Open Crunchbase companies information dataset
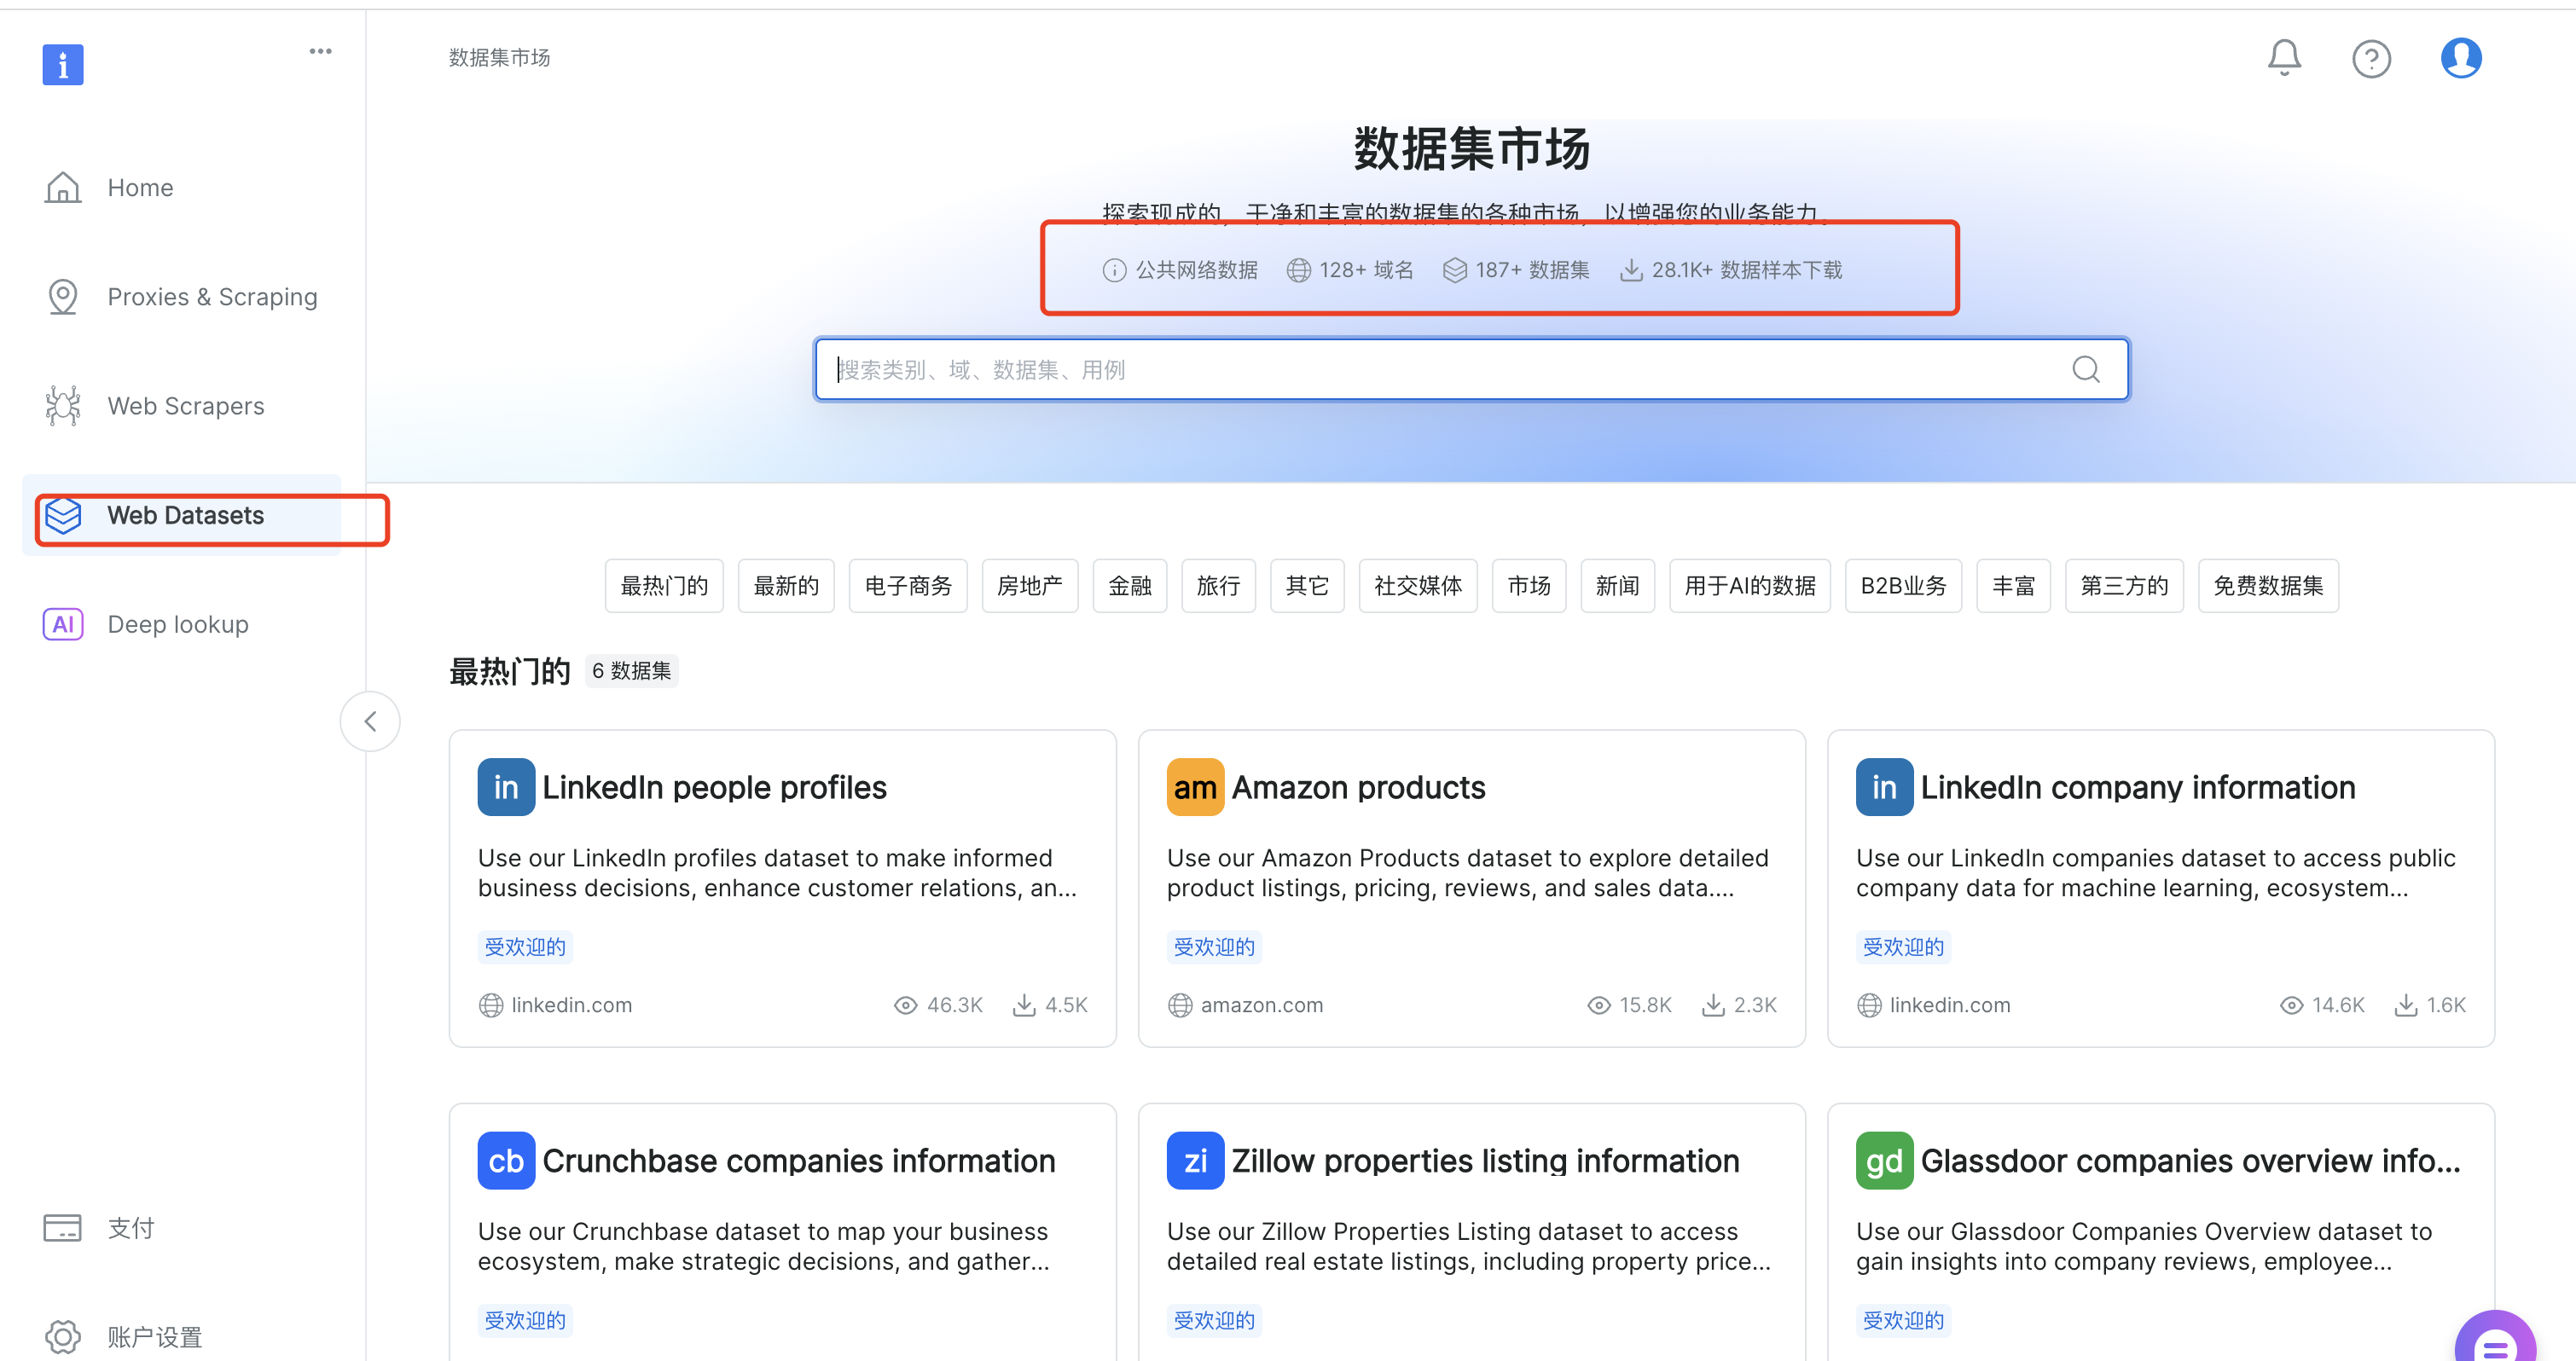The image size is (2576, 1361). 798,1160
